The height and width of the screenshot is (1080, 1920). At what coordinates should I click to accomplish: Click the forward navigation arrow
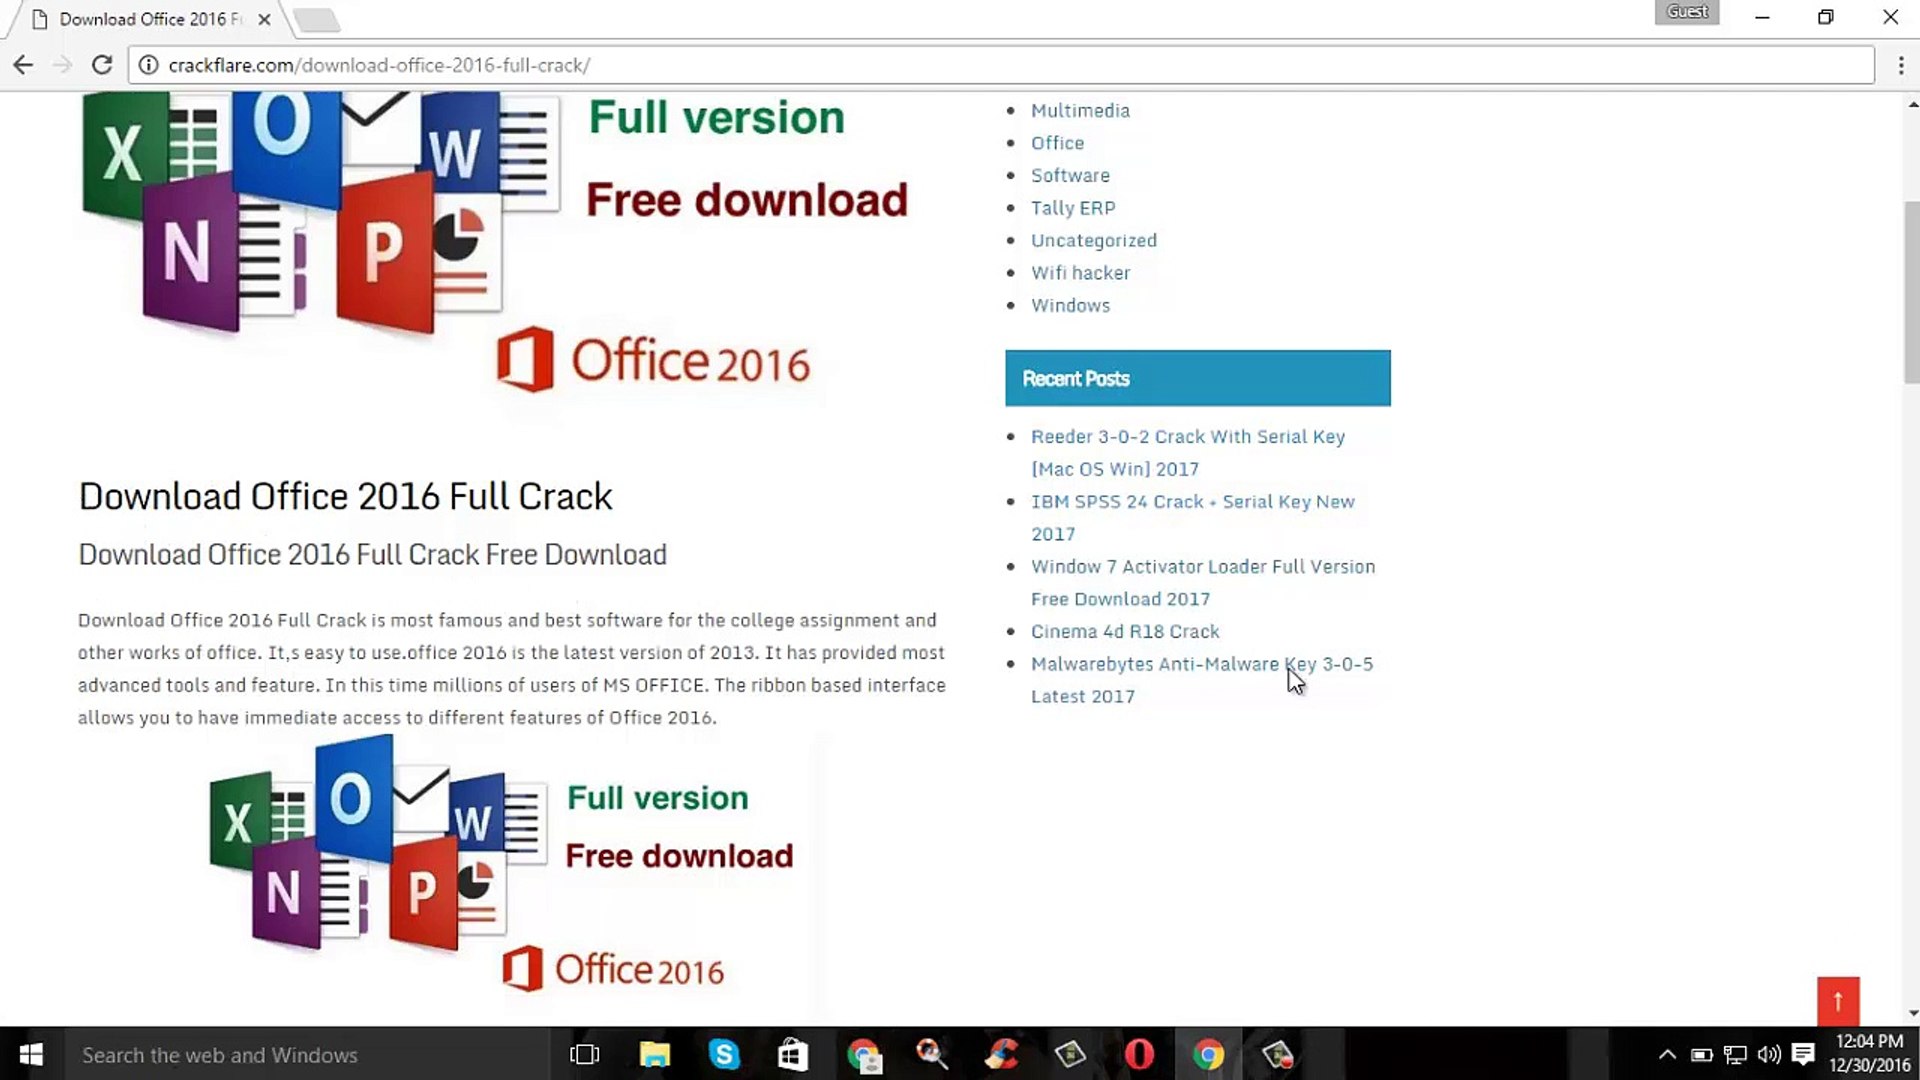pyautogui.click(x=62, y=65)
